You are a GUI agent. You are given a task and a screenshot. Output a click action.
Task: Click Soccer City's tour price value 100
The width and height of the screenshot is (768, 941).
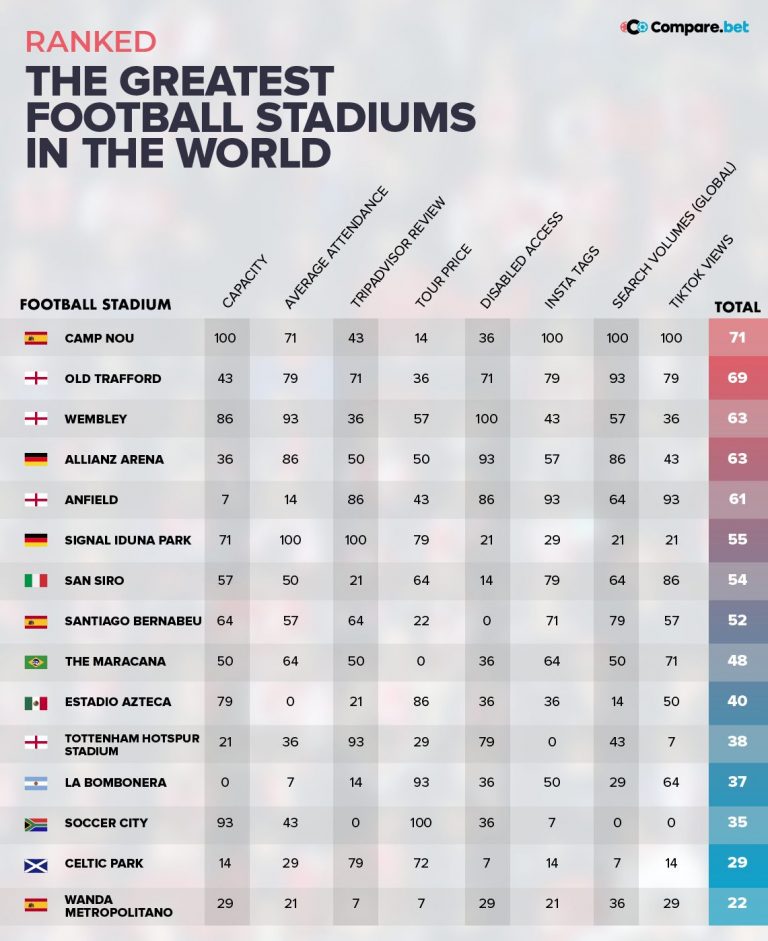(421, 823)
